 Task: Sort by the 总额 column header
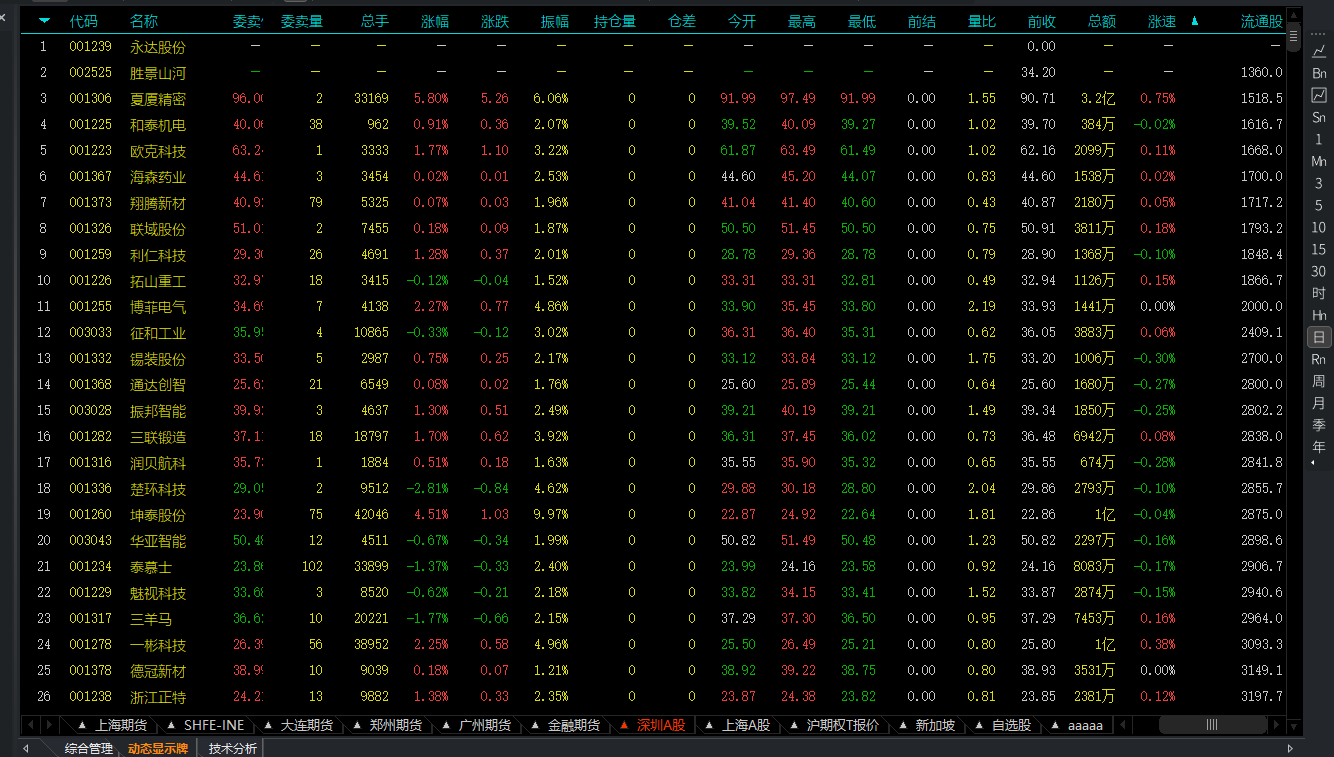[x=1101, y=21]
